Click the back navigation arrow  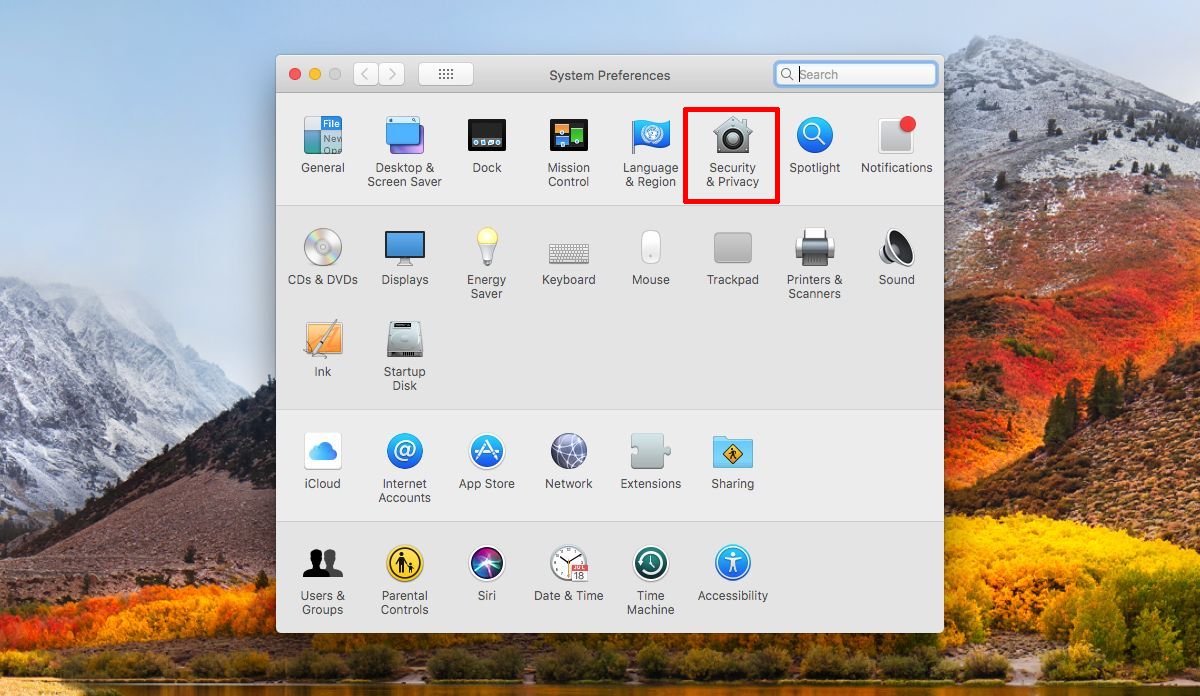366,74
